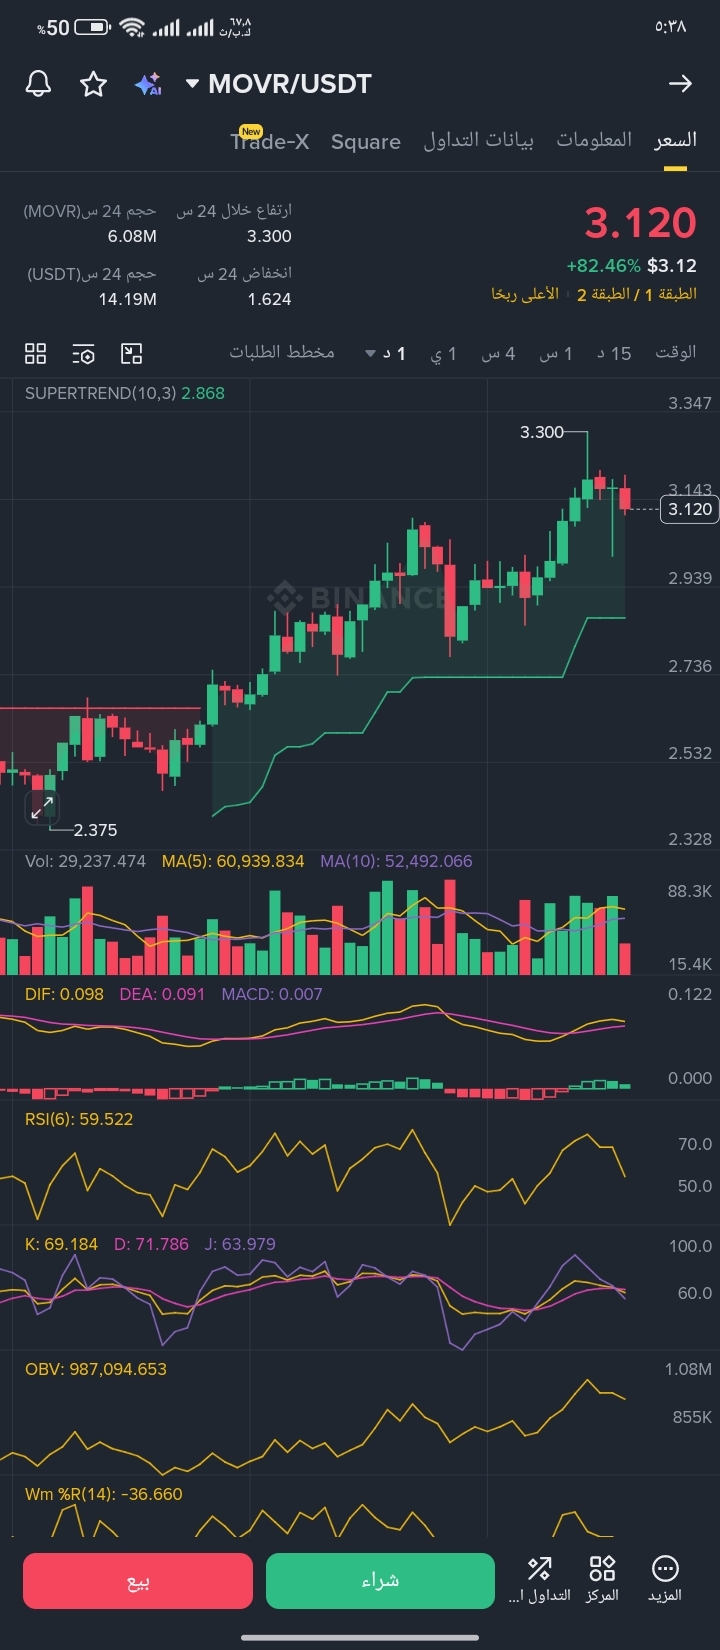Tap the 14.19M USDT volume value
Screen dimensions: 720x1650
pyautogui.click(x=127, y=299)
